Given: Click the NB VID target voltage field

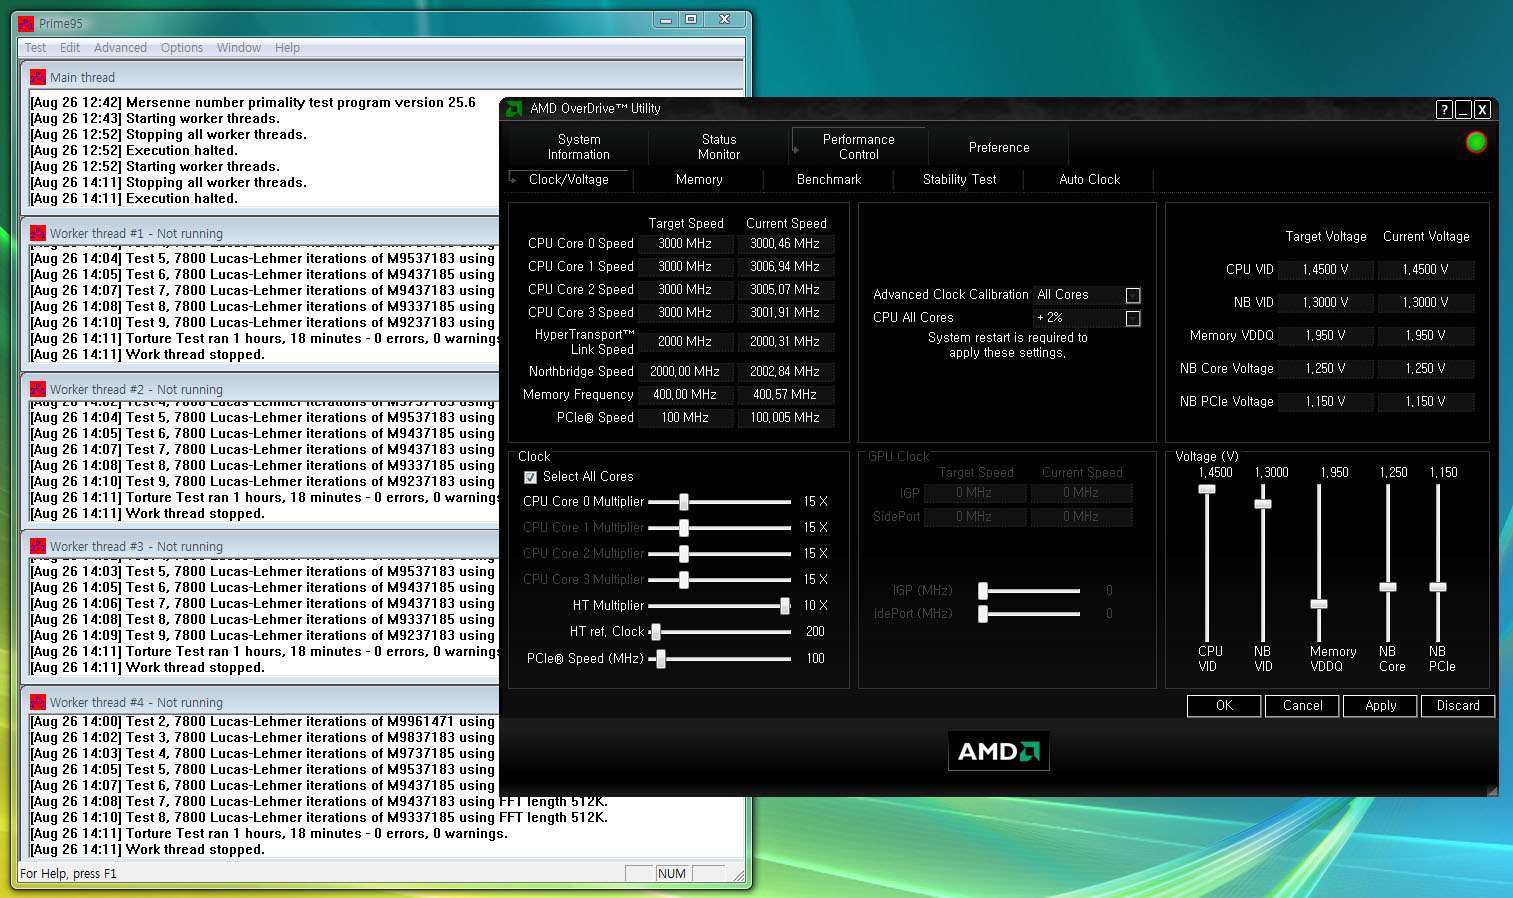Looking at the screenshot, I should (1326, 303).
